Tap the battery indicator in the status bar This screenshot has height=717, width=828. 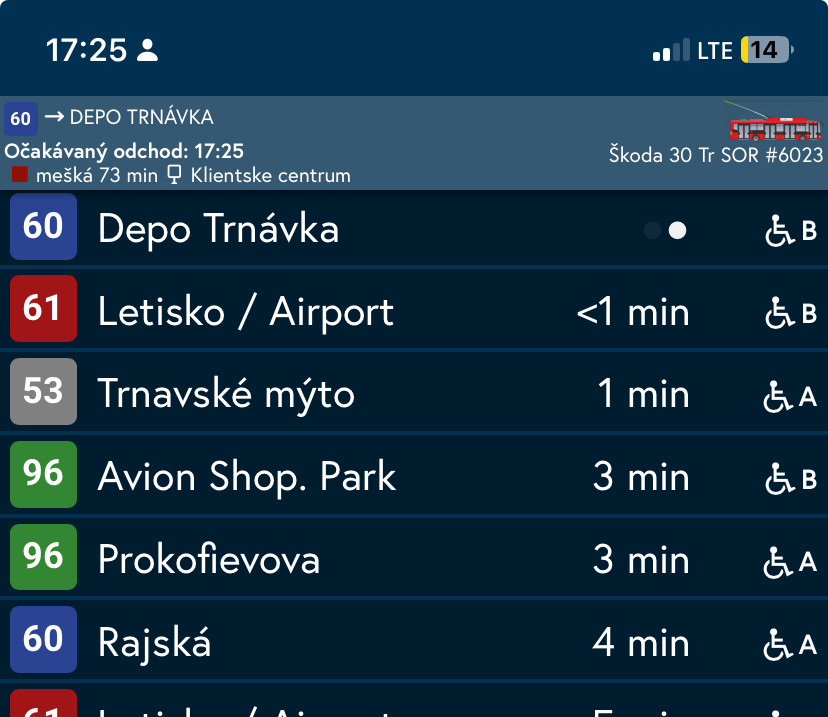(765, 50)
